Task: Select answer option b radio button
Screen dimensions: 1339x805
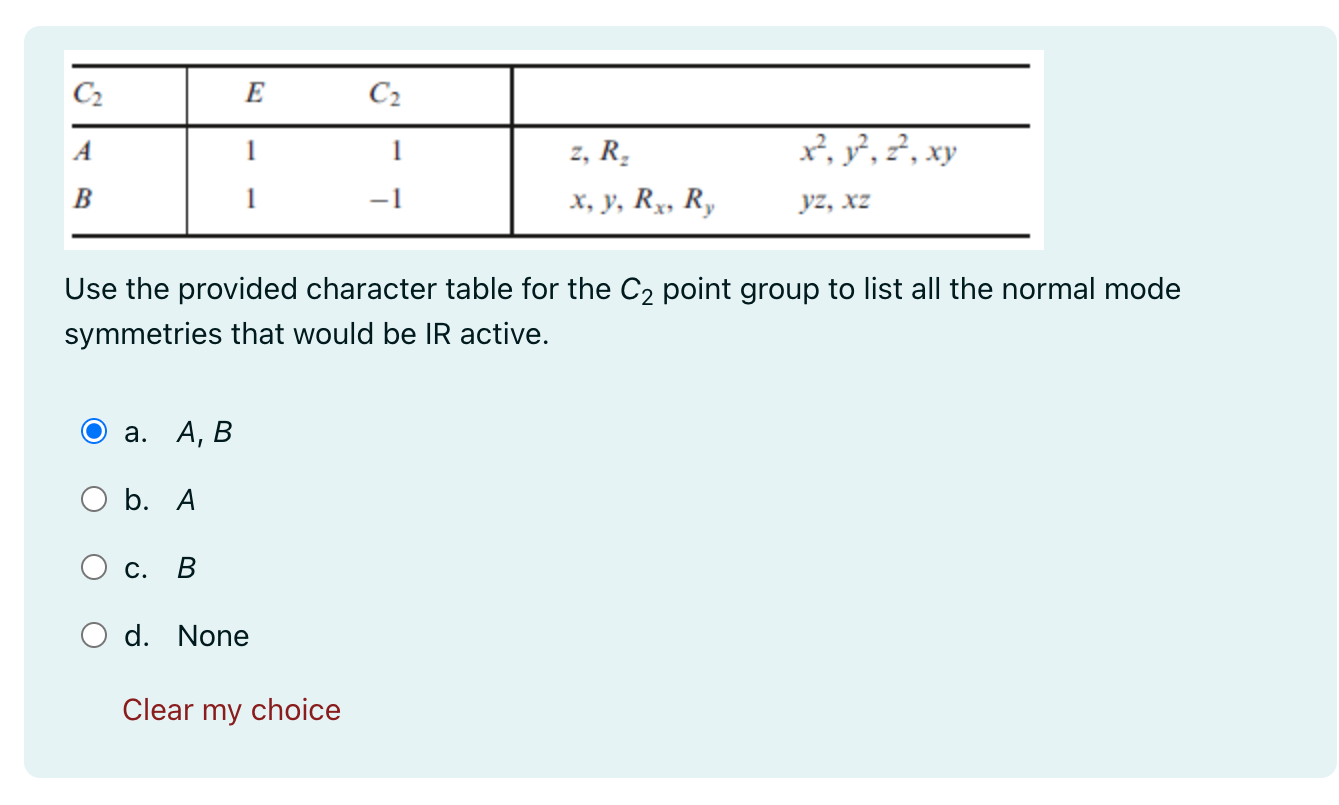Action: click(94, 499)
